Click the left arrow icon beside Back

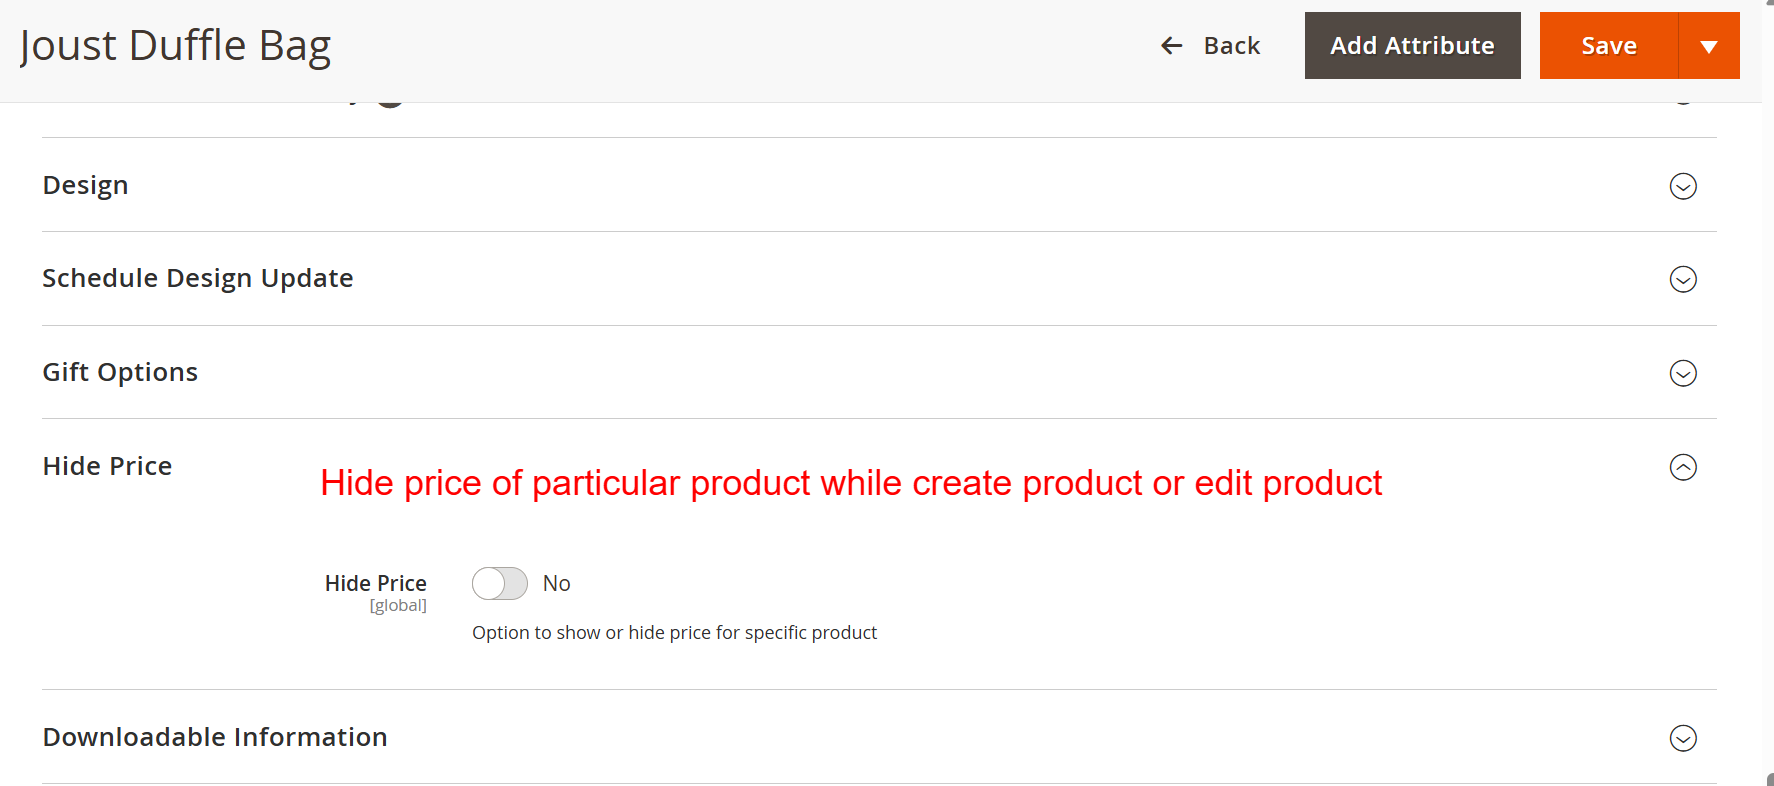[1171, 46]
